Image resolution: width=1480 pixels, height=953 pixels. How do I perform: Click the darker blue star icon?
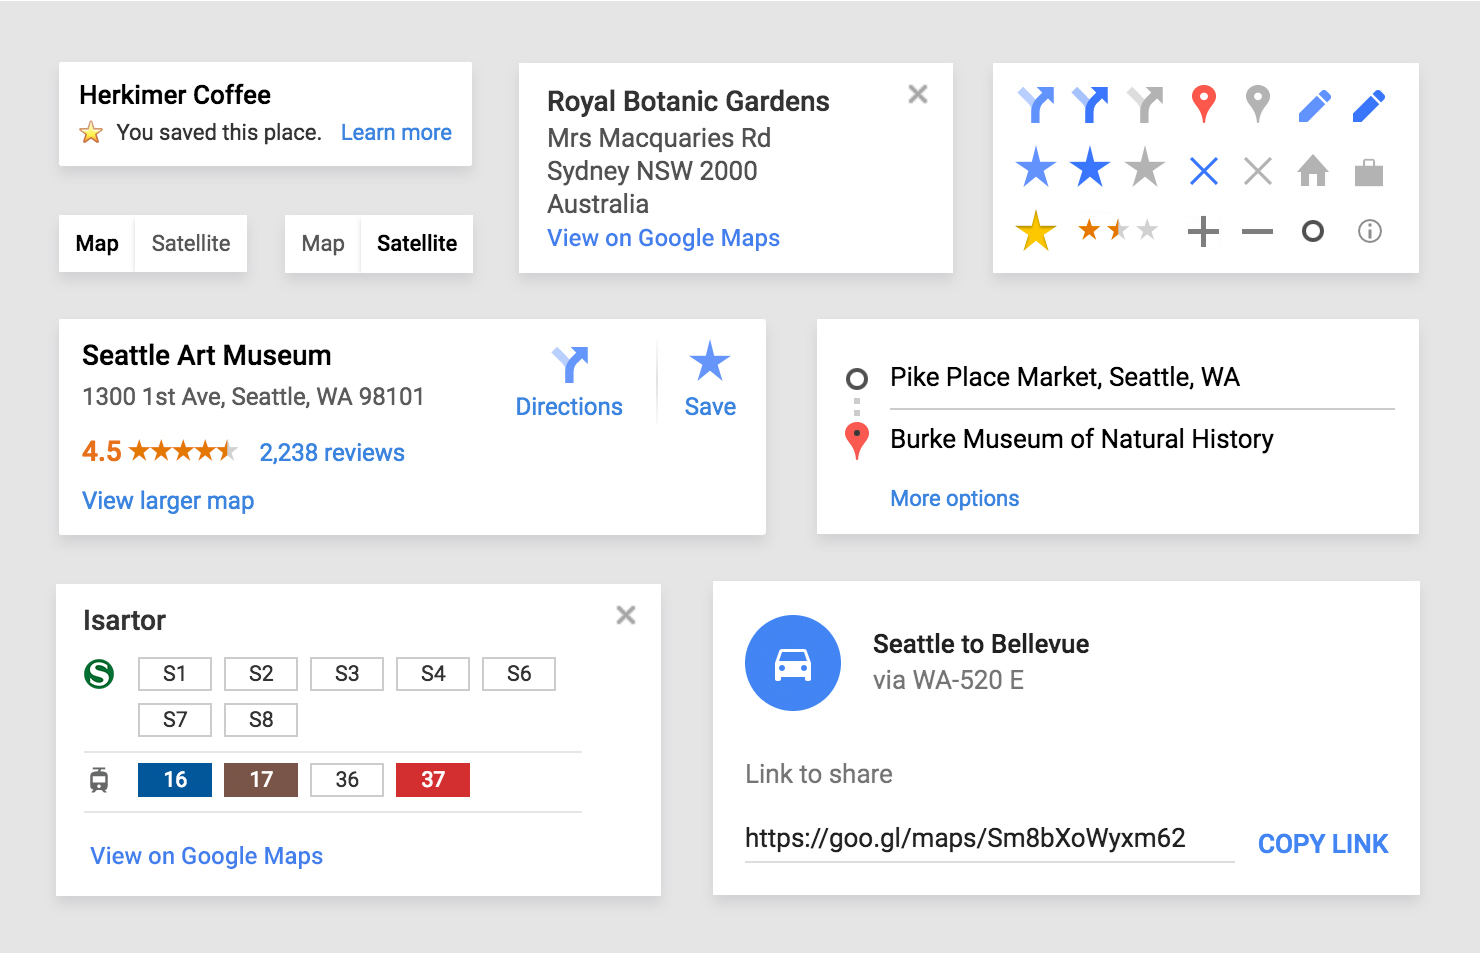pos(1090,168)
